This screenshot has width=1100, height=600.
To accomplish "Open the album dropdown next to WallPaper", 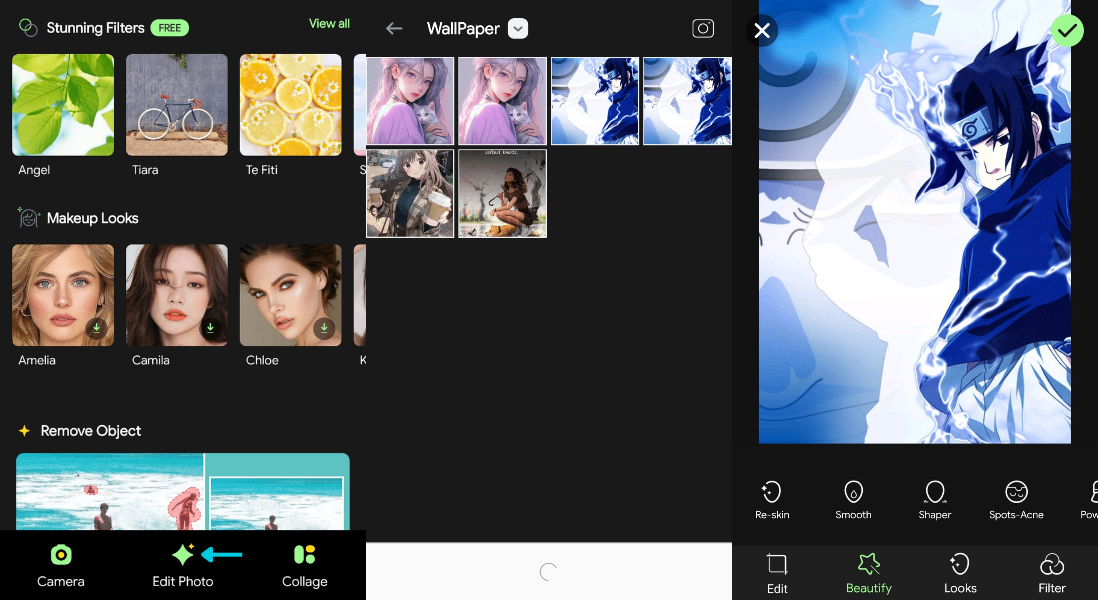I will [518, 29].
